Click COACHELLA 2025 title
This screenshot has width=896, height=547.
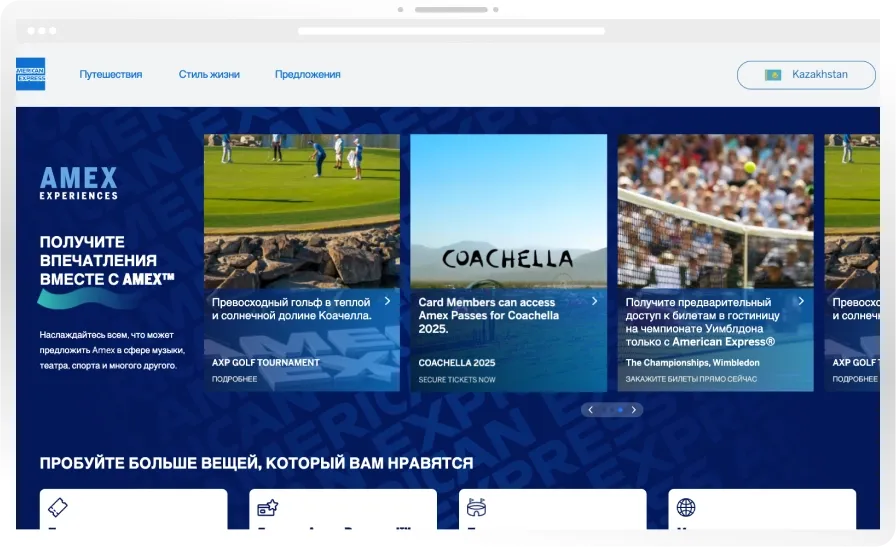tap(457, 362)
